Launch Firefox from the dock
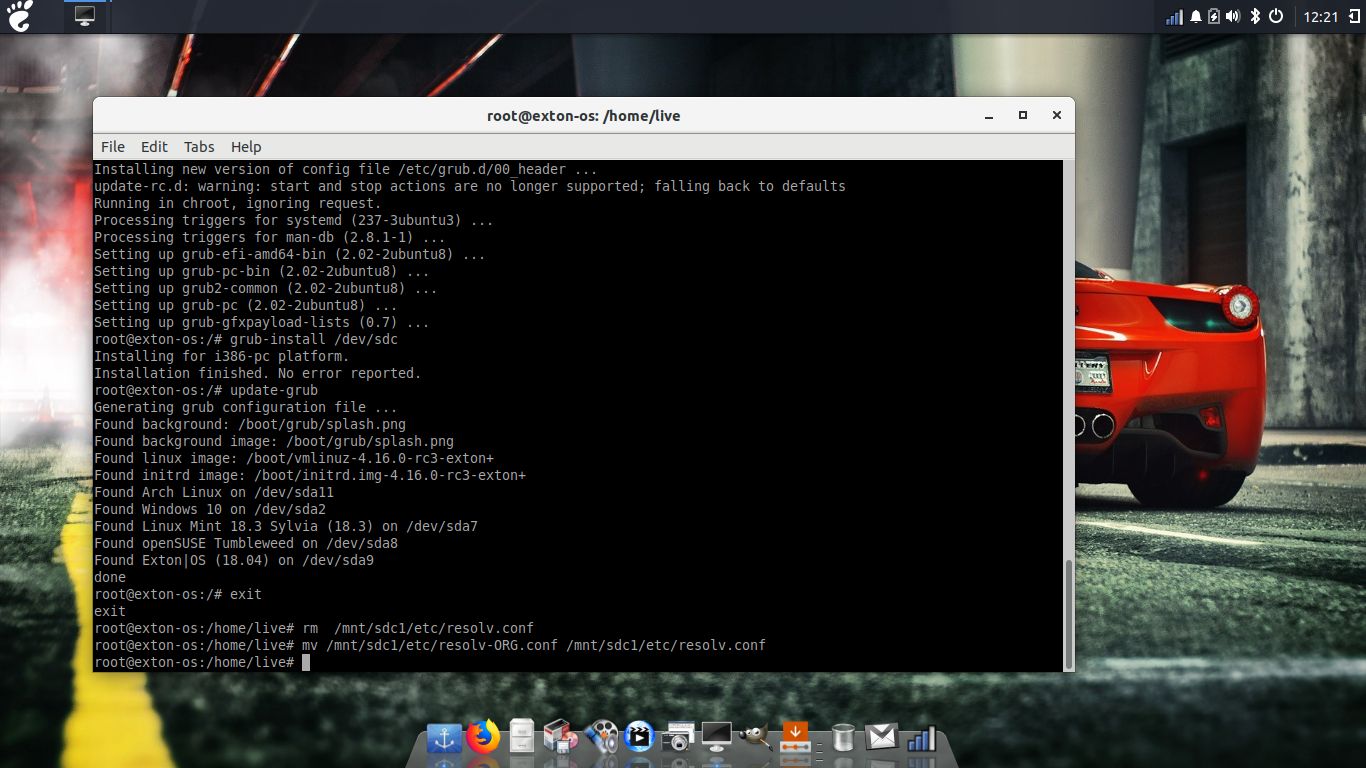Screen dimensions: 1366x768 point(483,737)
